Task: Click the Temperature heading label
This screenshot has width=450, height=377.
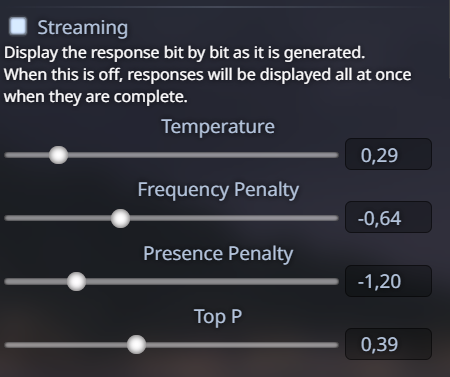Action: click(218, 127)
